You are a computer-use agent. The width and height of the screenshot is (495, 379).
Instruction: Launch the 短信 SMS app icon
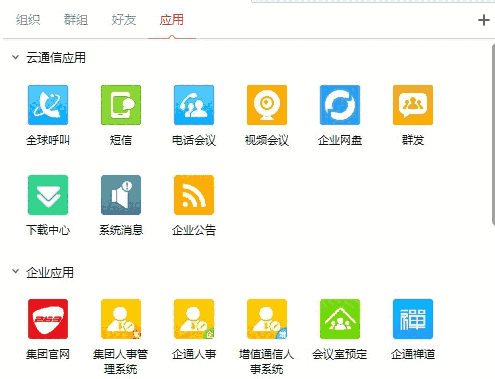(x=121, y=105)
